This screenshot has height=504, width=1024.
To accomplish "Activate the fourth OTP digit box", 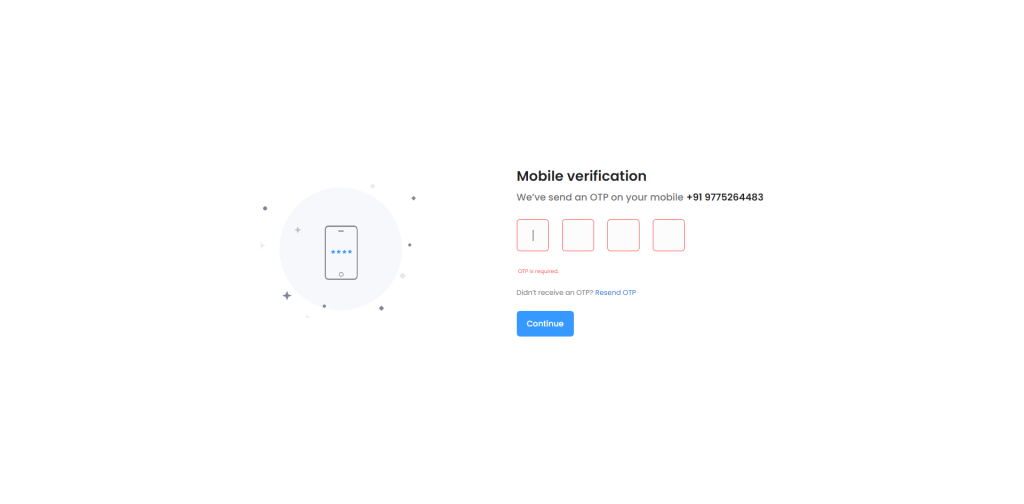I will click(669, 236).
